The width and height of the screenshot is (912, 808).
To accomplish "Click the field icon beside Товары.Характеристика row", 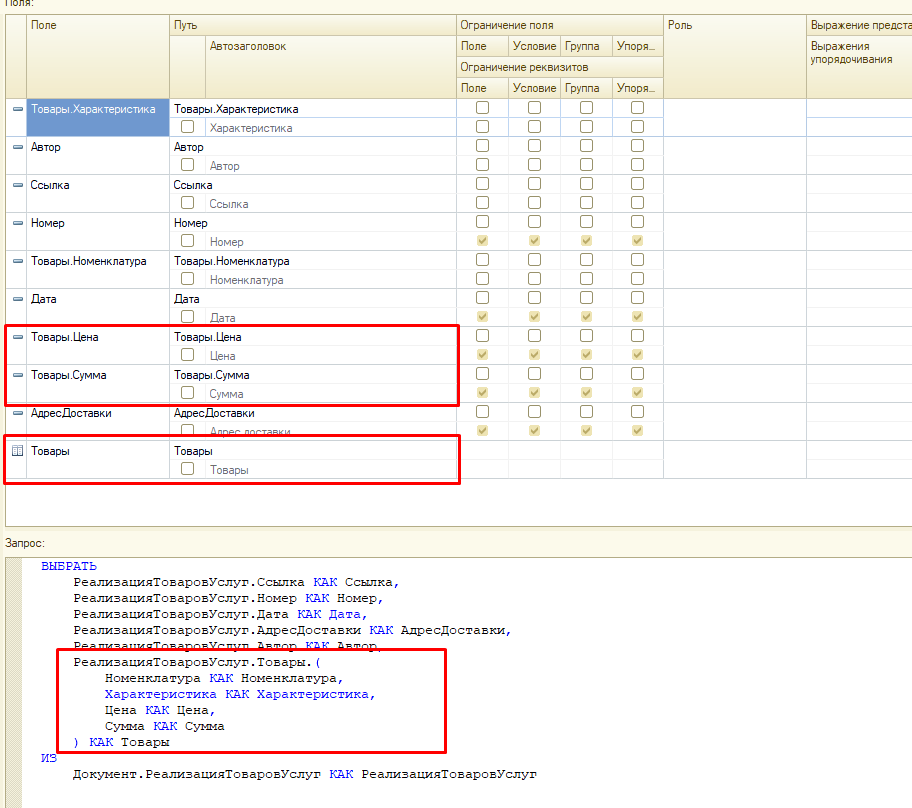I will pyautogui.click(x=17, y=109).
